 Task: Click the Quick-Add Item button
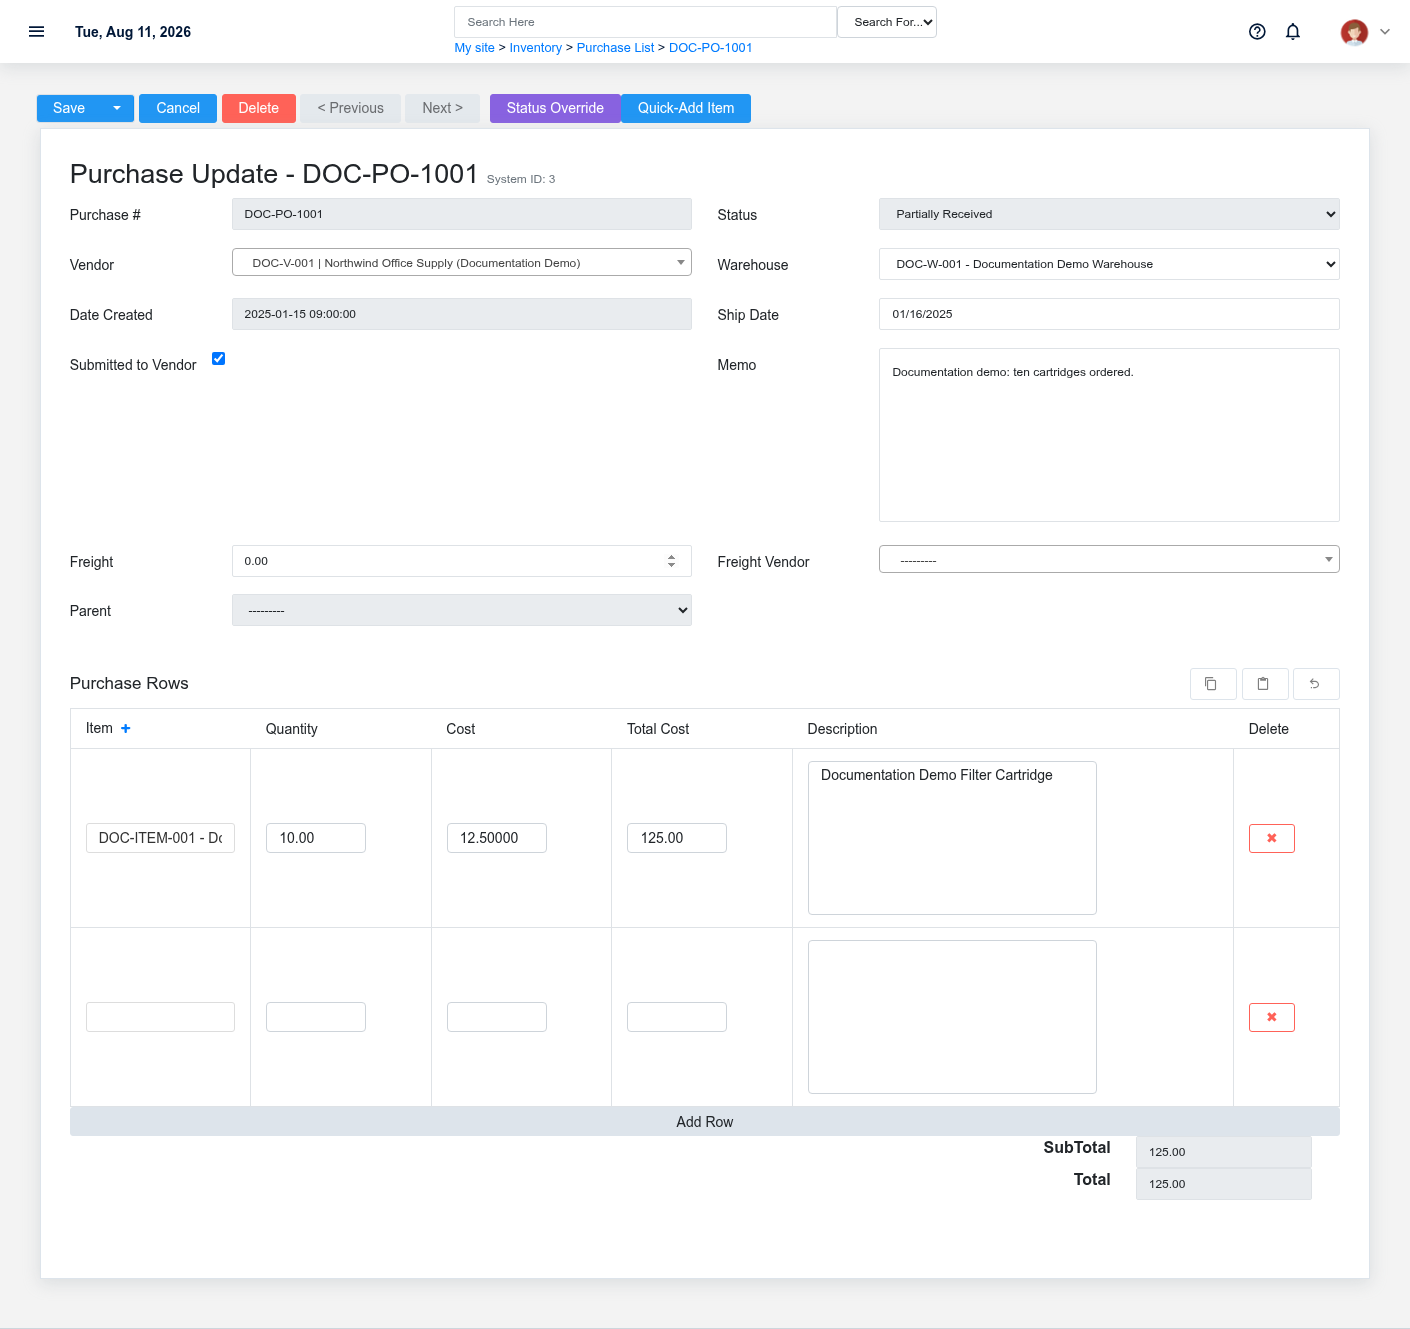686,108
